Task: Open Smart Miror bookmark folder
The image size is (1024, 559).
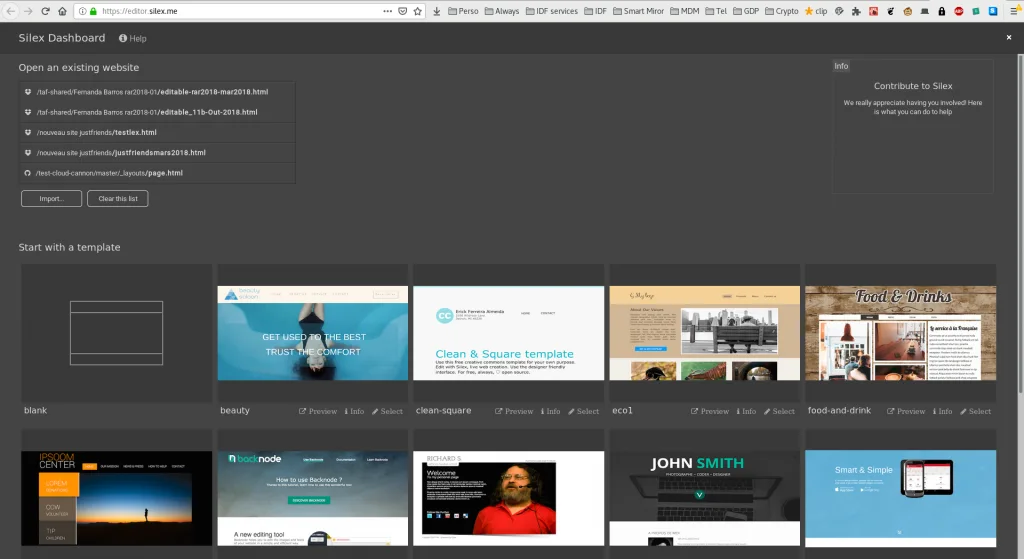Action: [x=638, y=11]
